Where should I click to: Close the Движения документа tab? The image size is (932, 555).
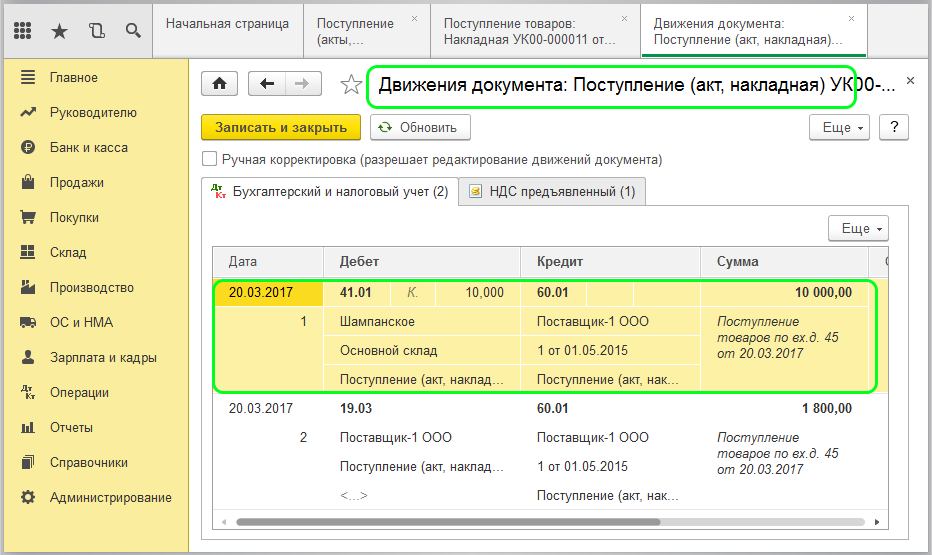click(x=851, y=19)
